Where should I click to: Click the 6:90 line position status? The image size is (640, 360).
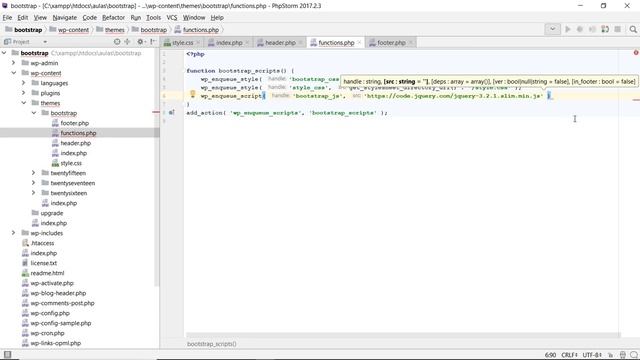point(550,355)
